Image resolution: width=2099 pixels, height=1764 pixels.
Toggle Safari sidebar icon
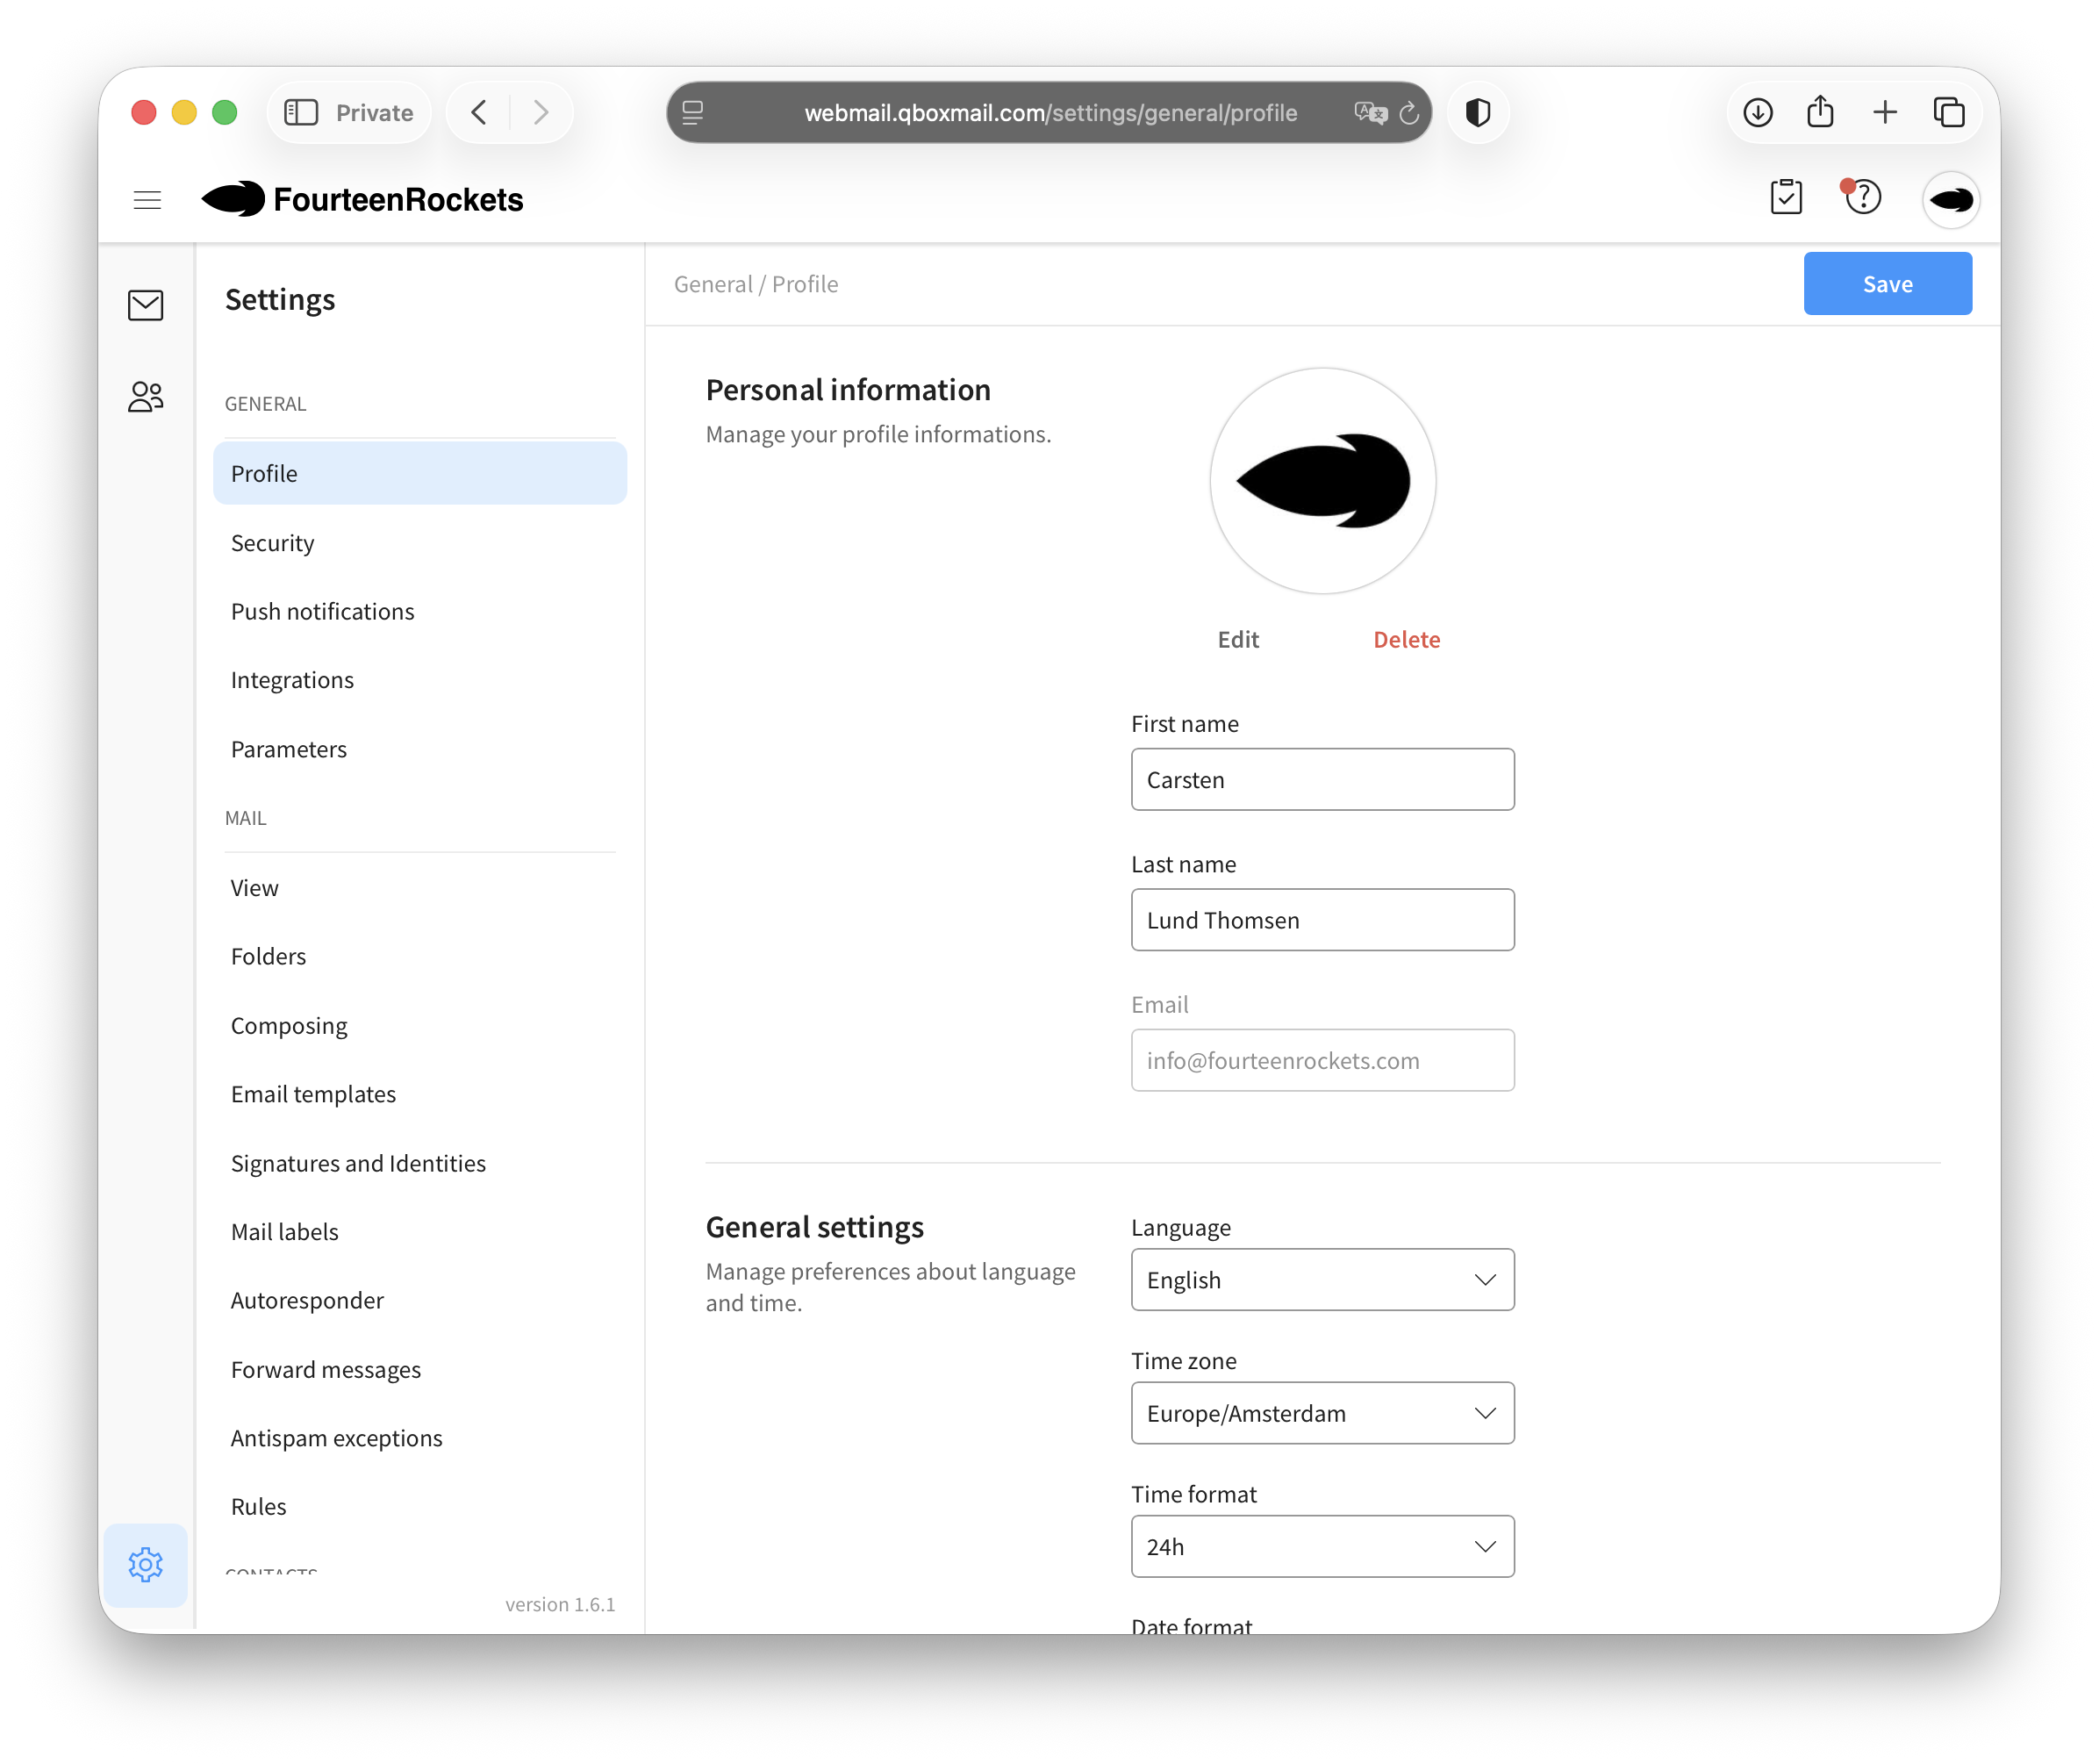pyautogui.click(x=301, y=112)
